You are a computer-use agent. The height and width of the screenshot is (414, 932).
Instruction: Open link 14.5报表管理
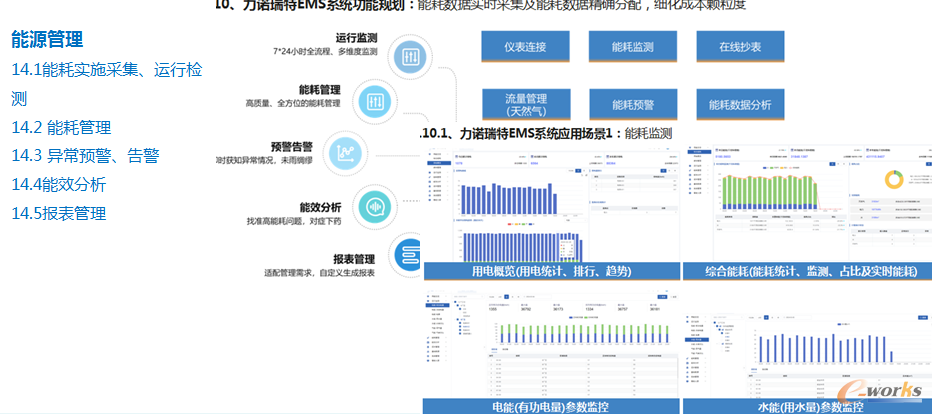coord(59,213)
